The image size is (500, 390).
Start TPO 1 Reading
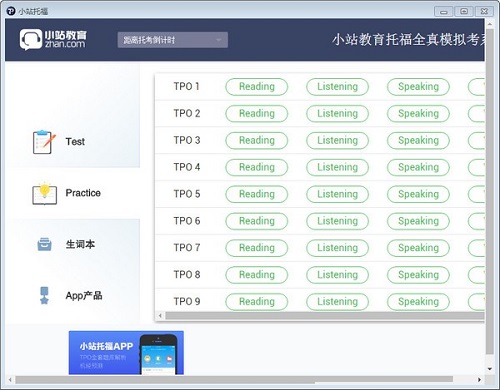pyautogui.click(x=257, y=87)
